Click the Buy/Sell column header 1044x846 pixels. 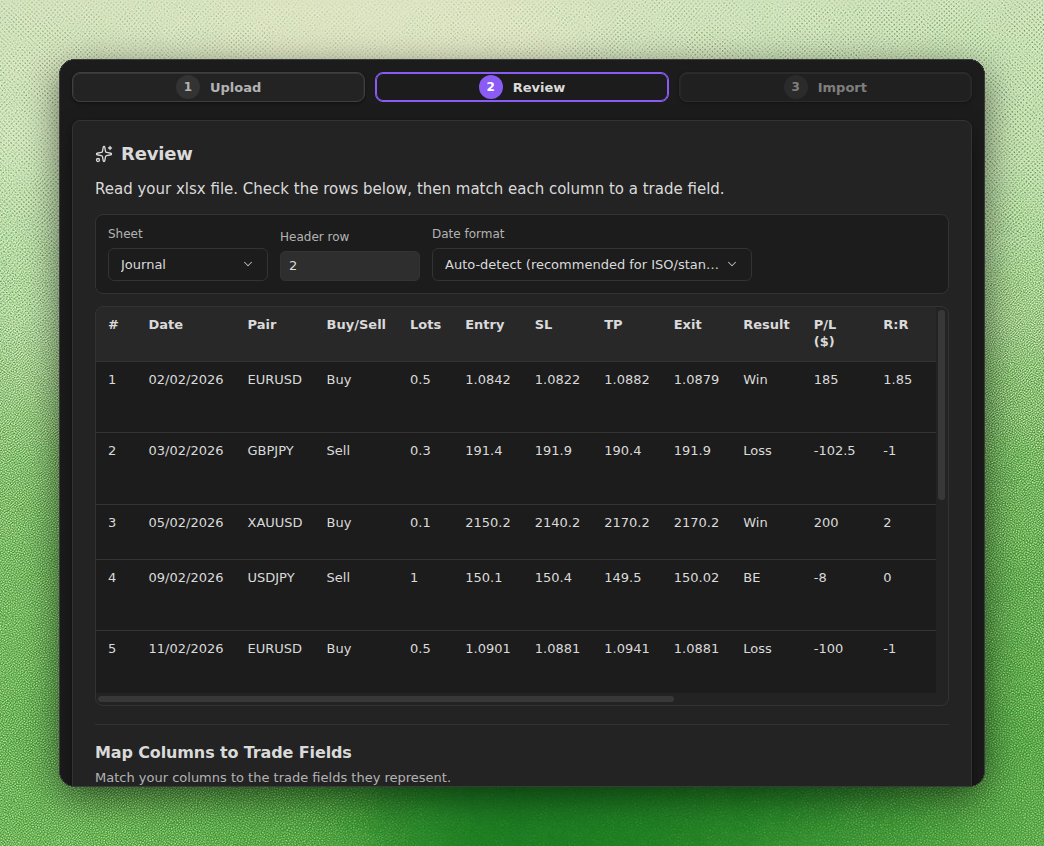pos(356,325)
